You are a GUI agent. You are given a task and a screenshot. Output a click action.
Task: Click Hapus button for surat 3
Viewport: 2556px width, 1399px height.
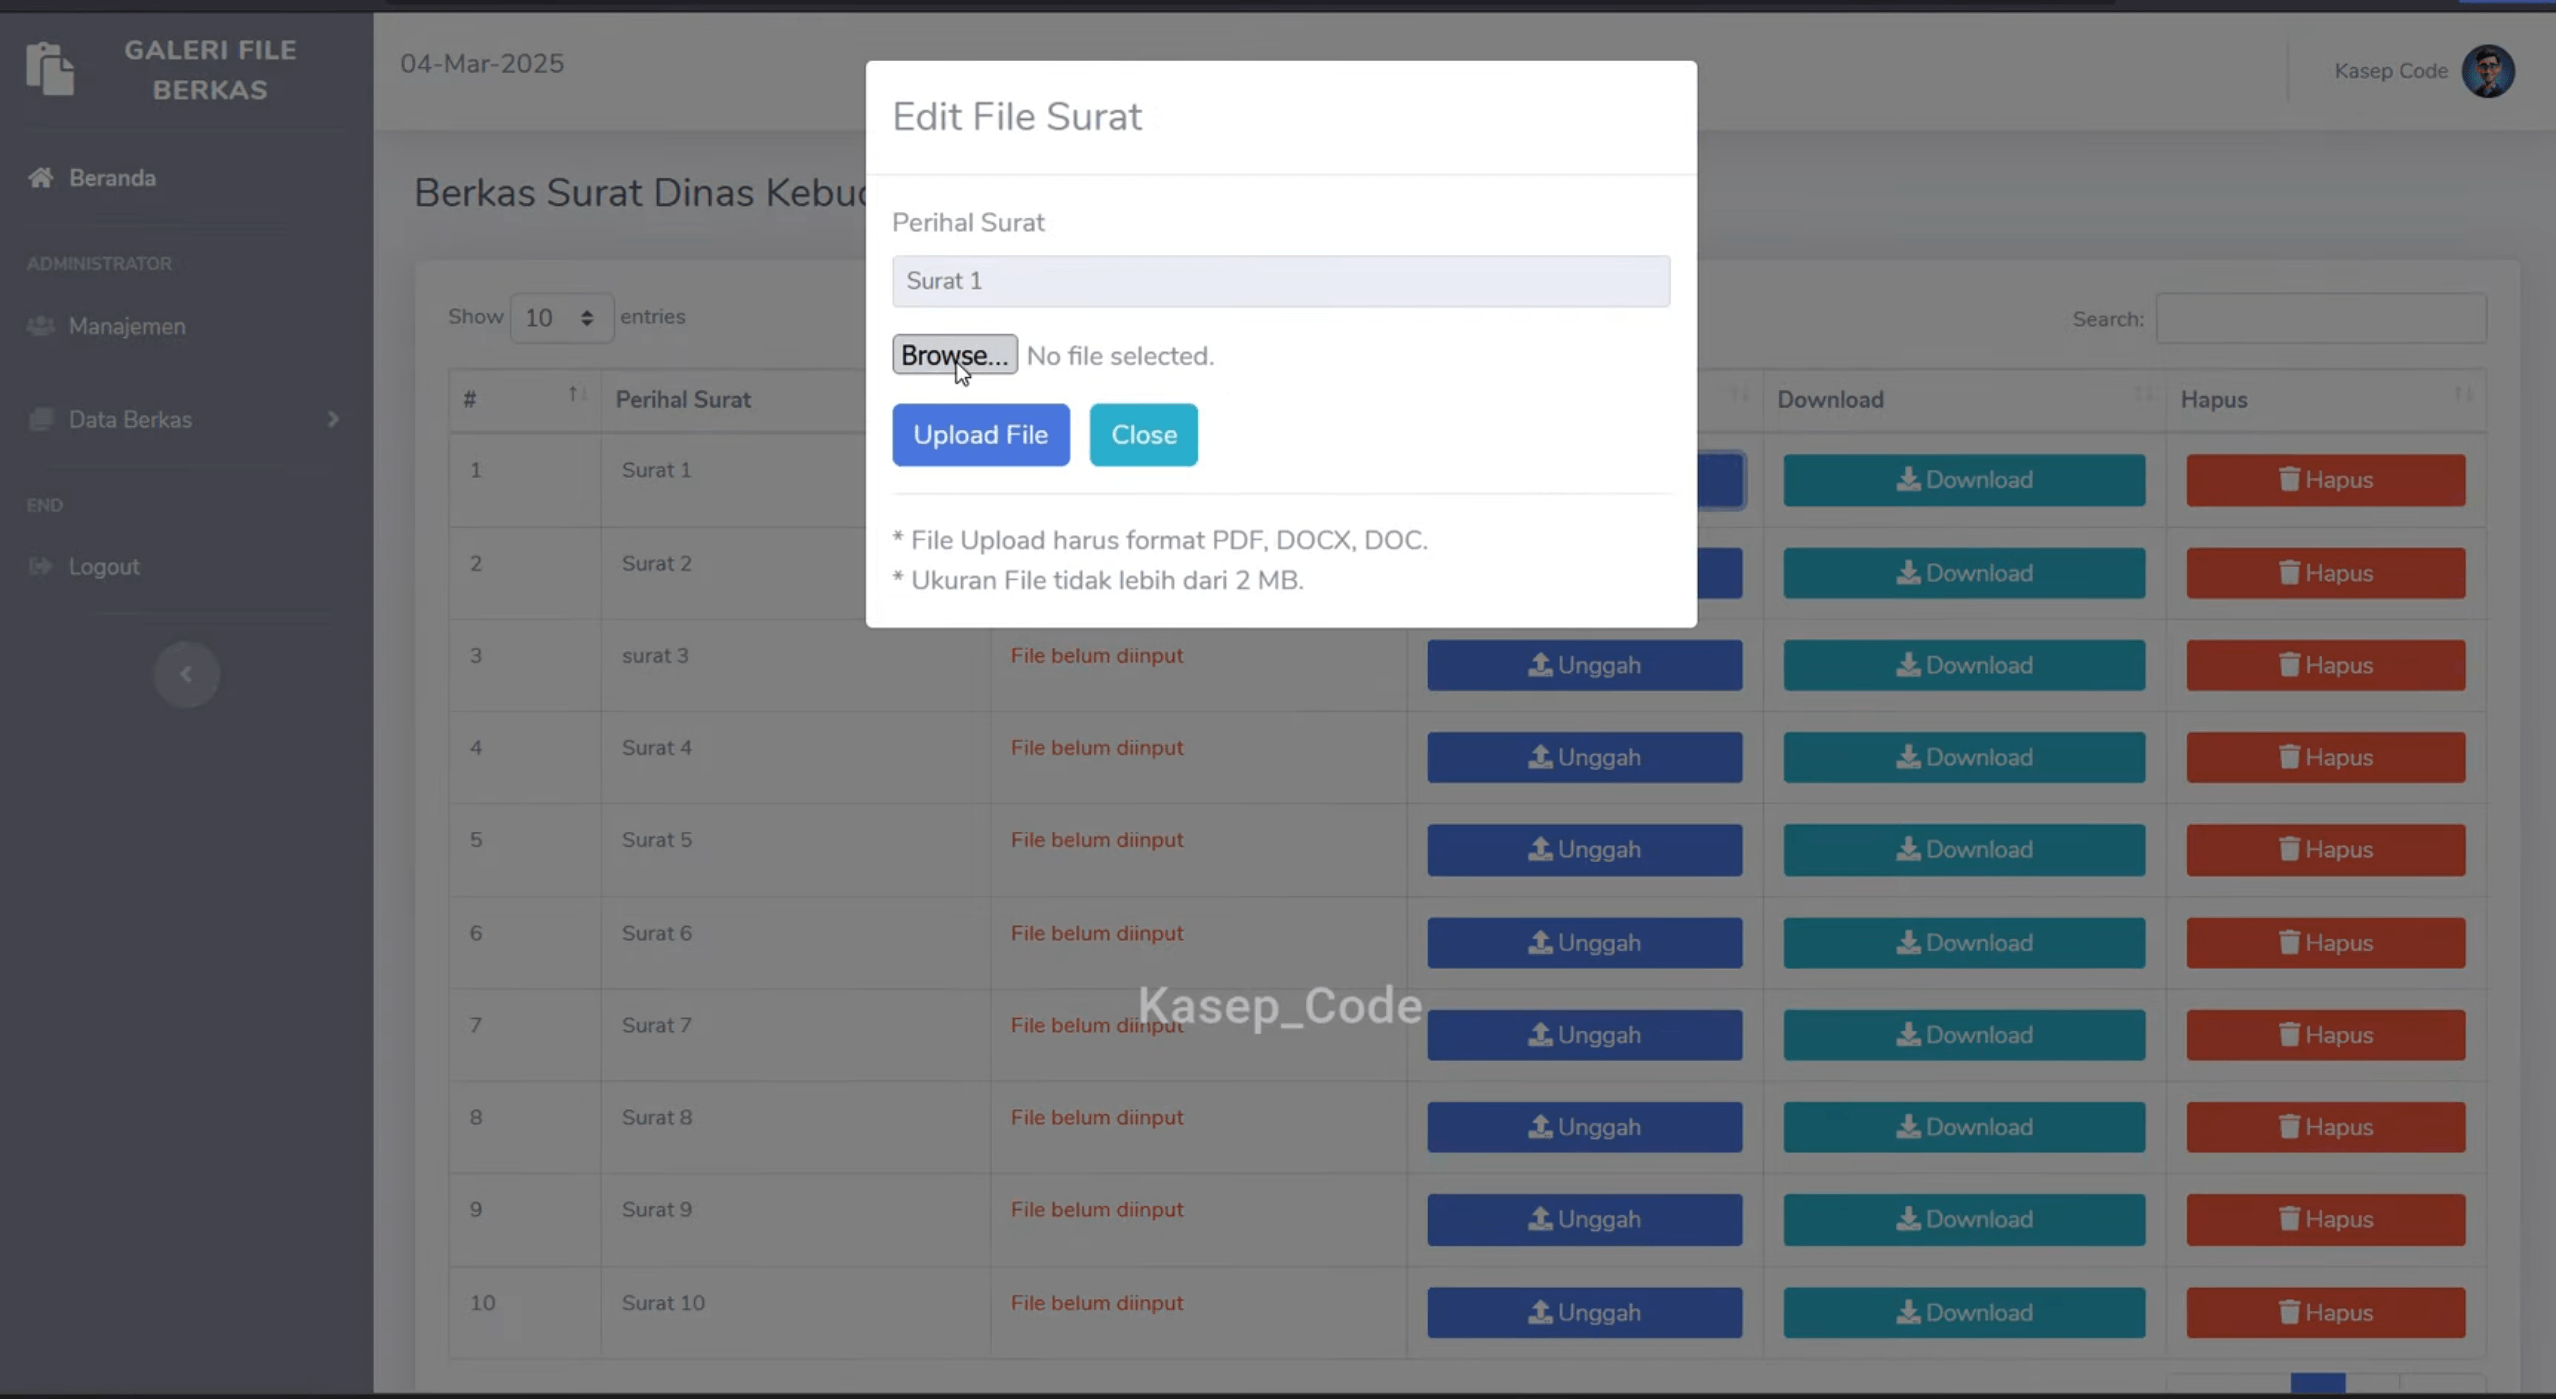2325,665
